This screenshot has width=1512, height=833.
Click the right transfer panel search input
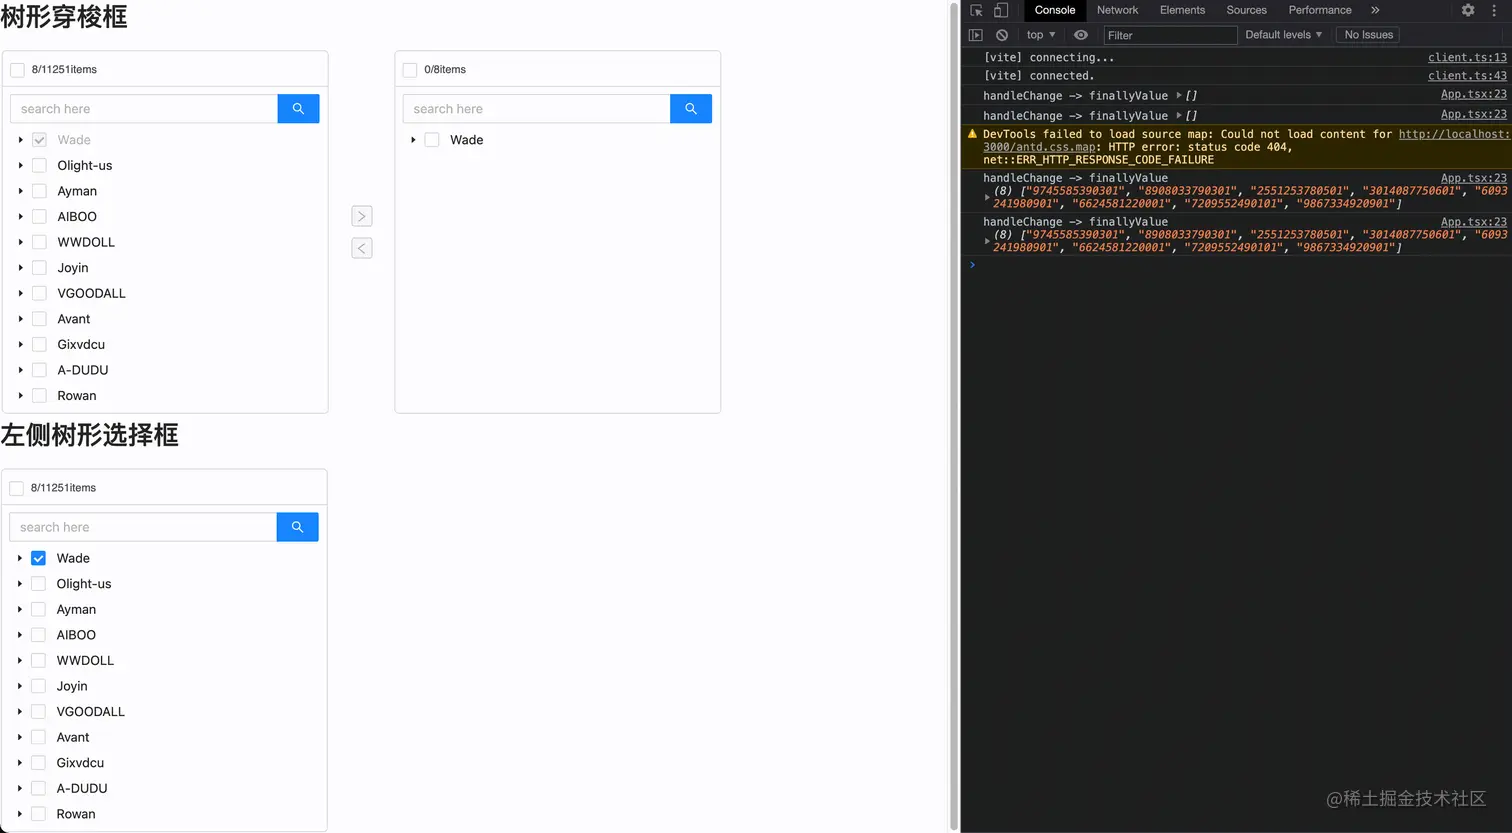537,109
